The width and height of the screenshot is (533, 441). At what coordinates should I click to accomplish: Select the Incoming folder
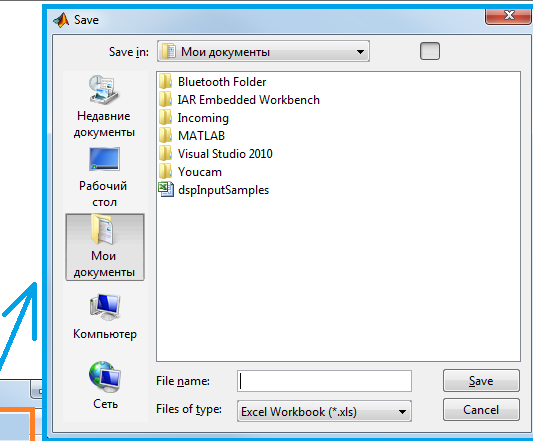click(194, 118)
